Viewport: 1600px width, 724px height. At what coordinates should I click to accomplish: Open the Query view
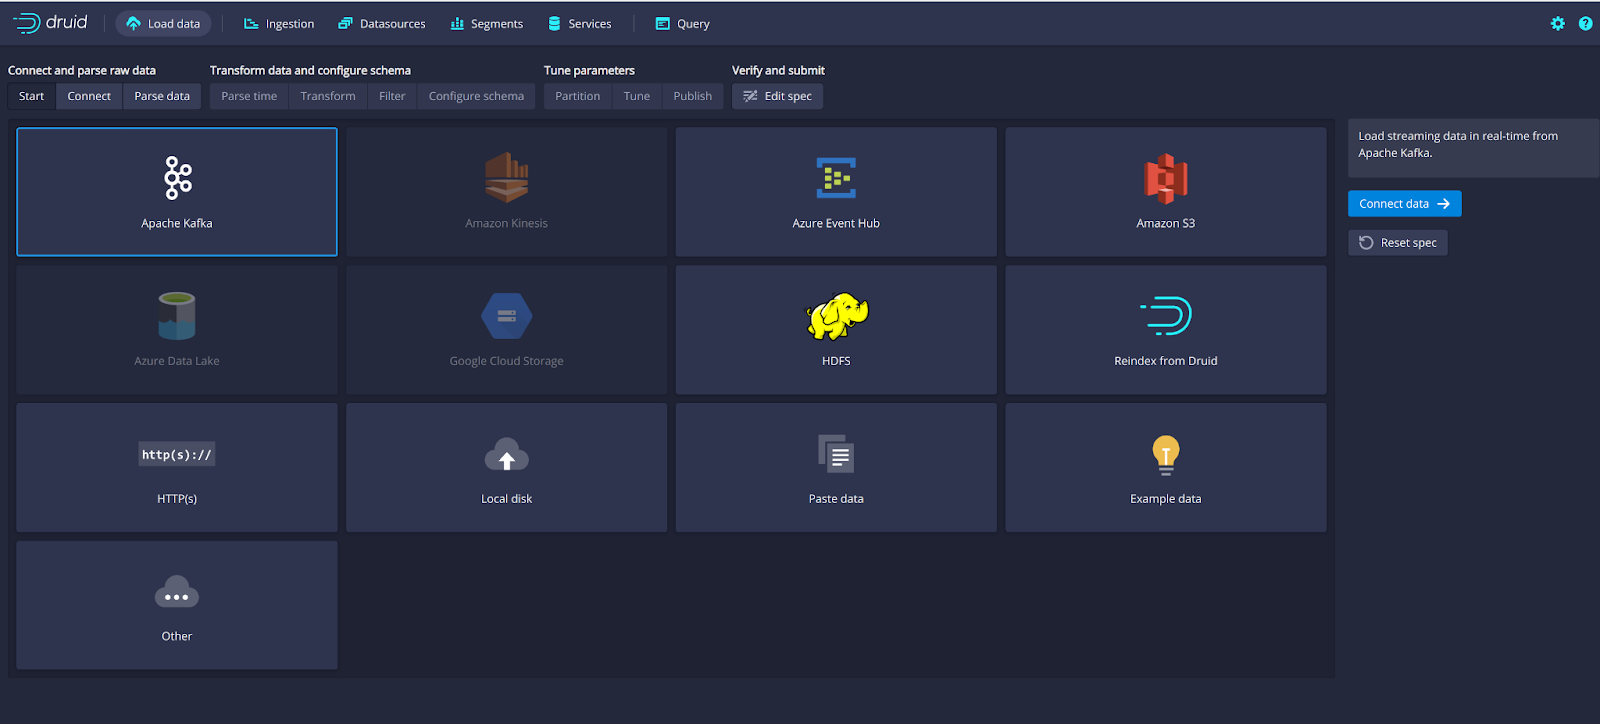tap(682, 24)
